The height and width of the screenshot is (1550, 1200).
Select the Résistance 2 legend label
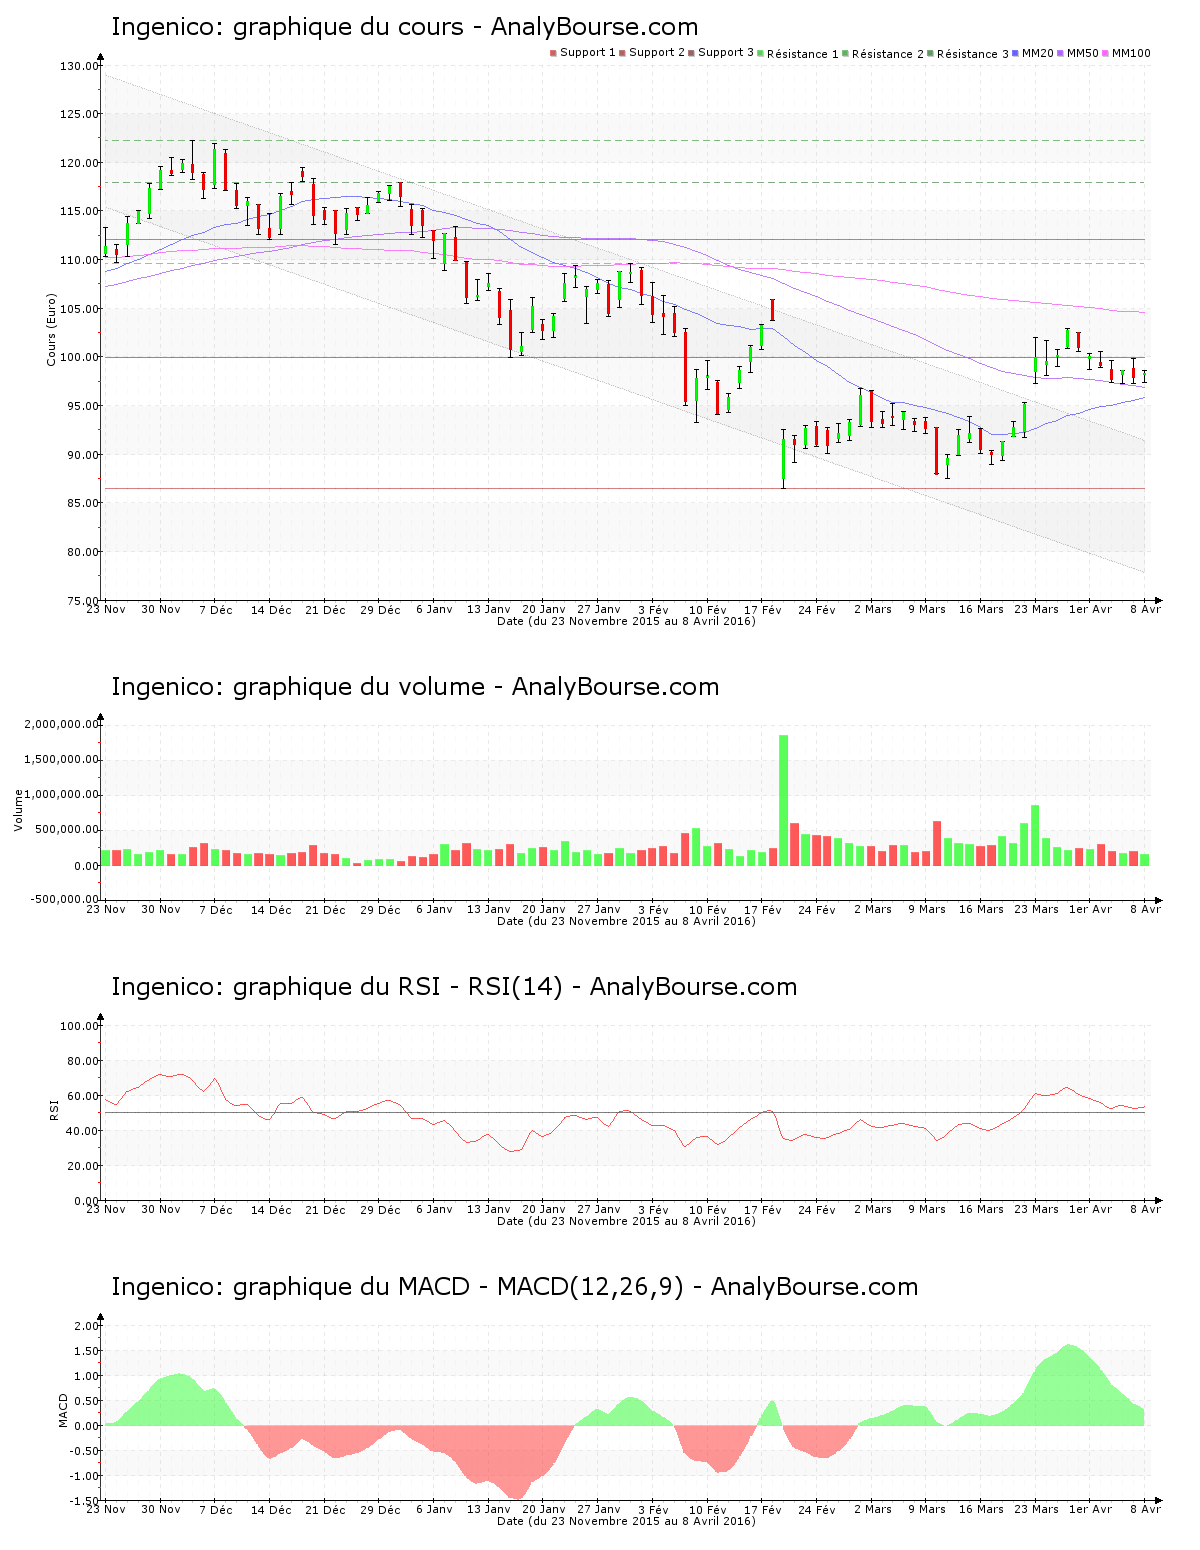click(888, 54)
